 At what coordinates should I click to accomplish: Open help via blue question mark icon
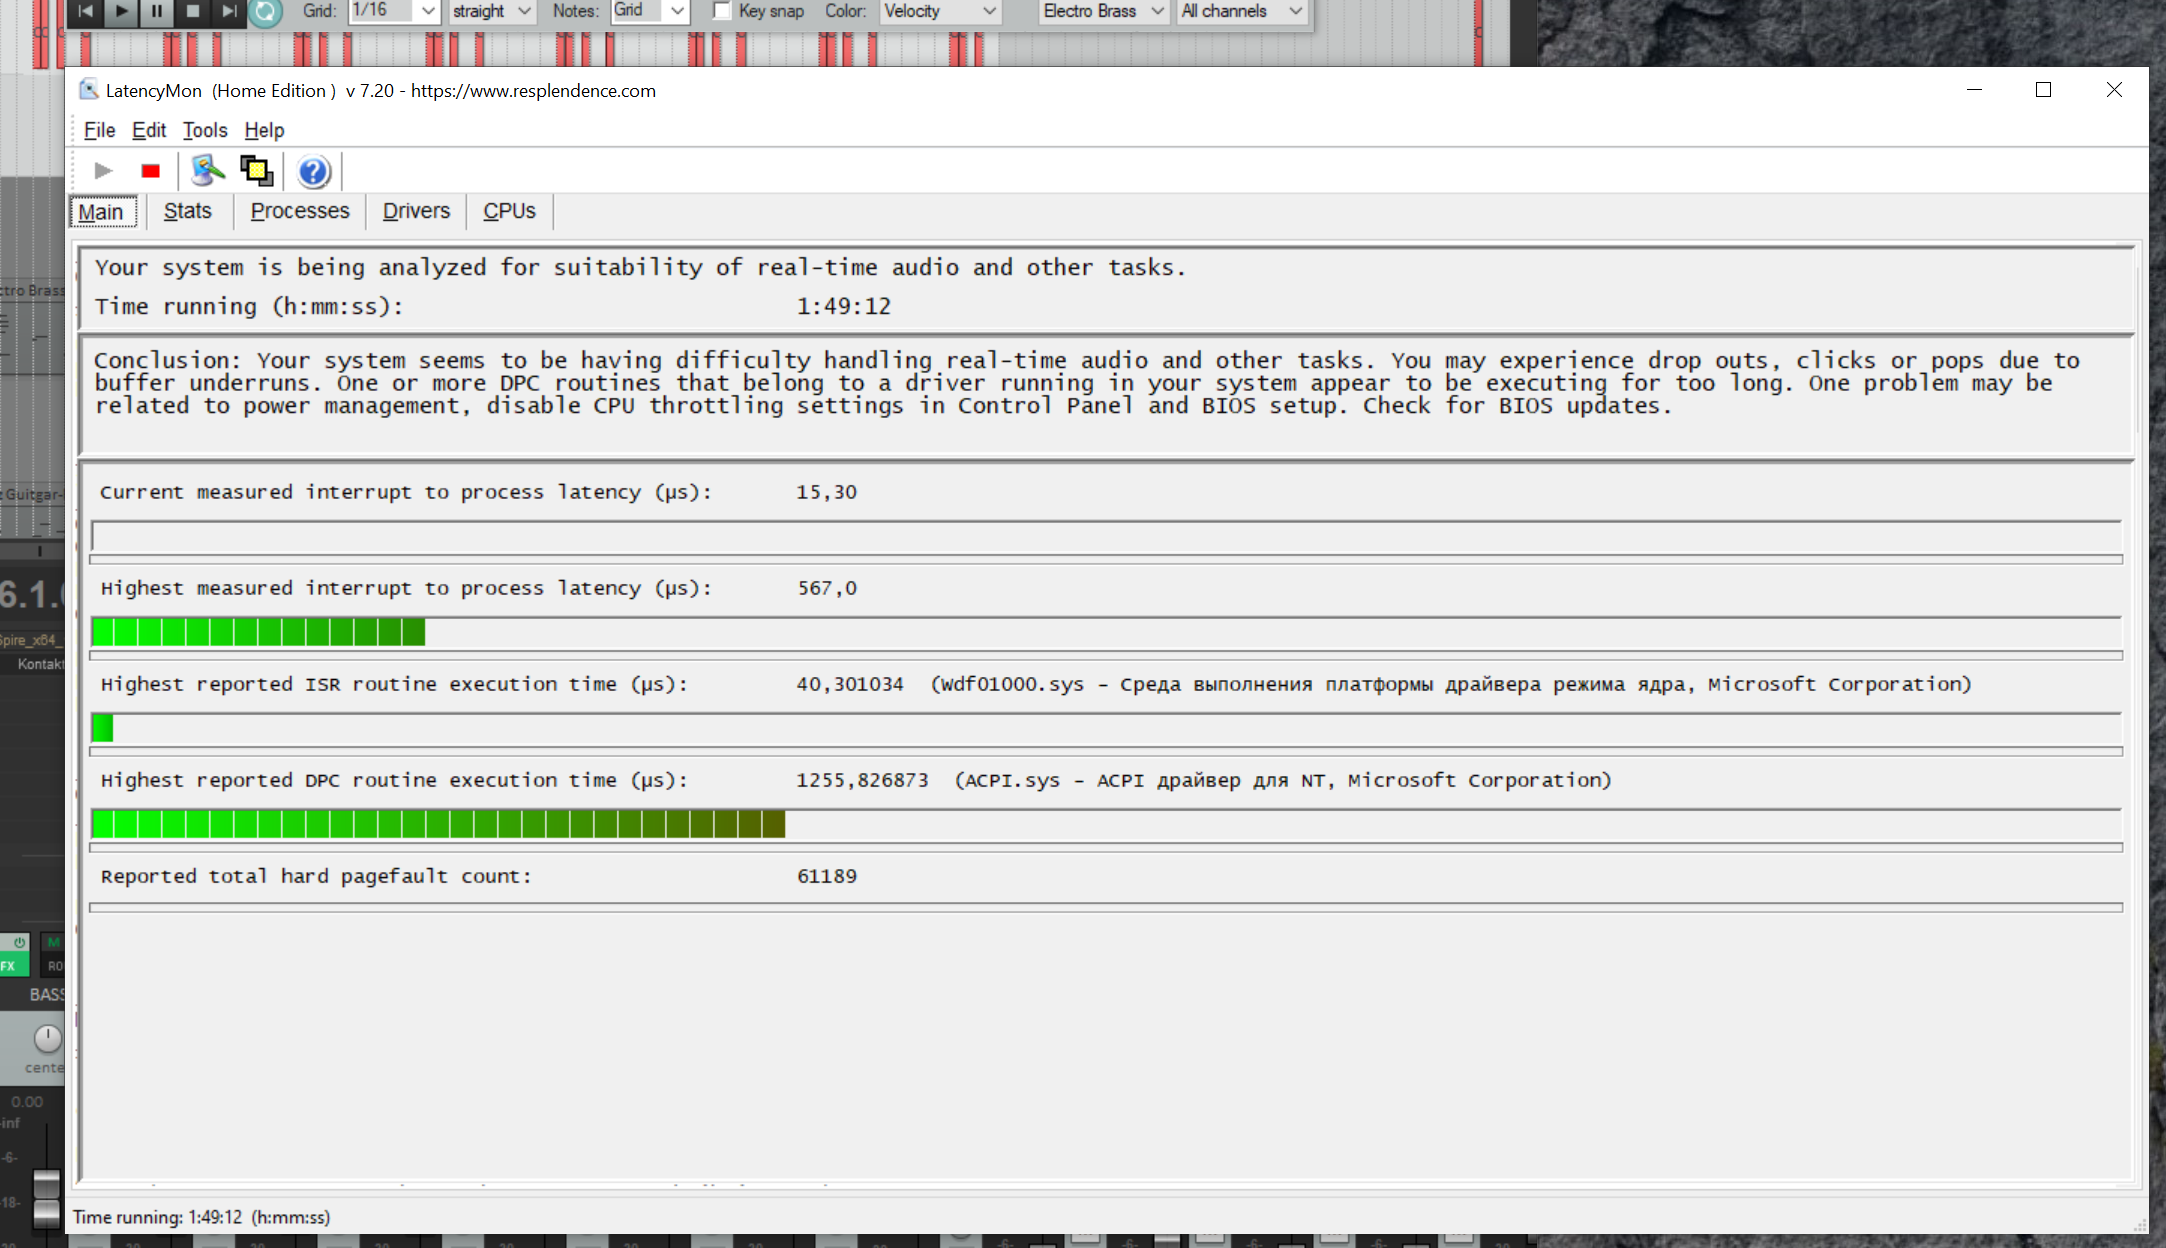point(313,172)
